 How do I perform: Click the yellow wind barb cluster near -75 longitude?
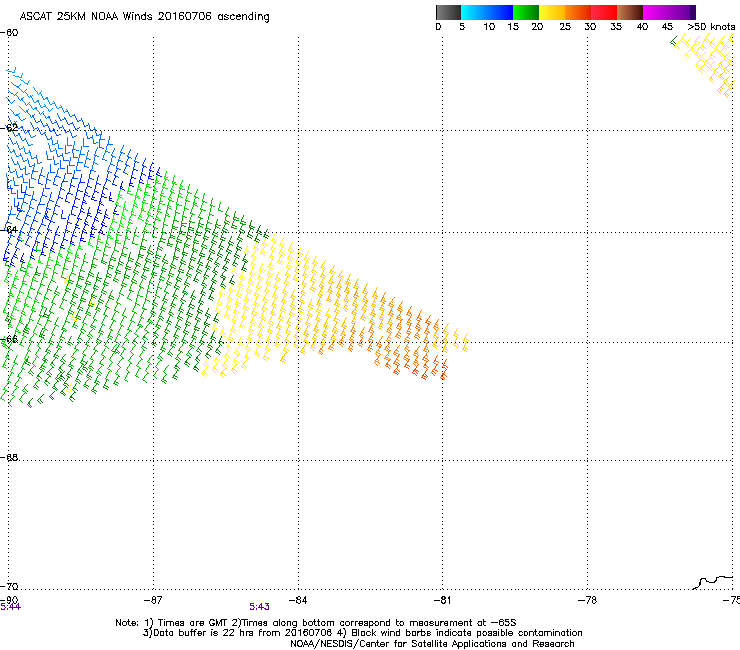pyautogui.click(x=706, y=64)
